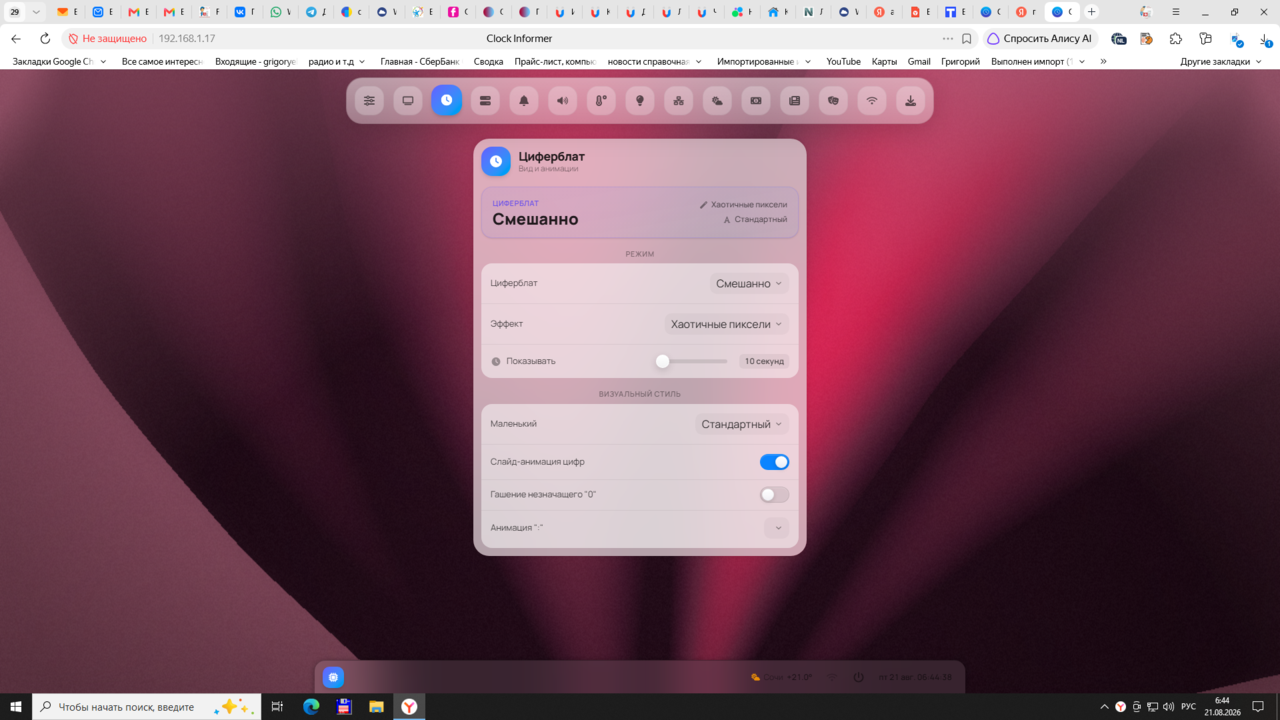
Task: Go back to the previous page
Action: [16, 38]
